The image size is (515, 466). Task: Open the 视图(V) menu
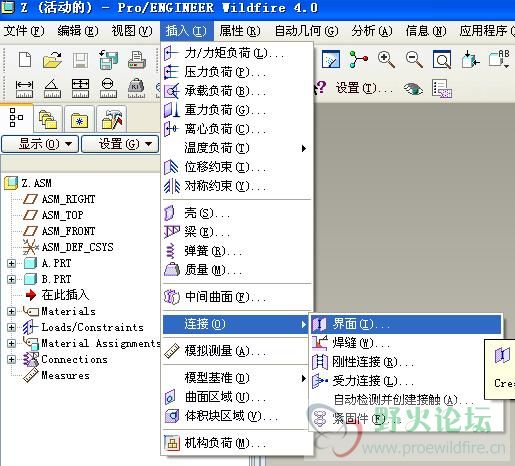click(132, 31)
